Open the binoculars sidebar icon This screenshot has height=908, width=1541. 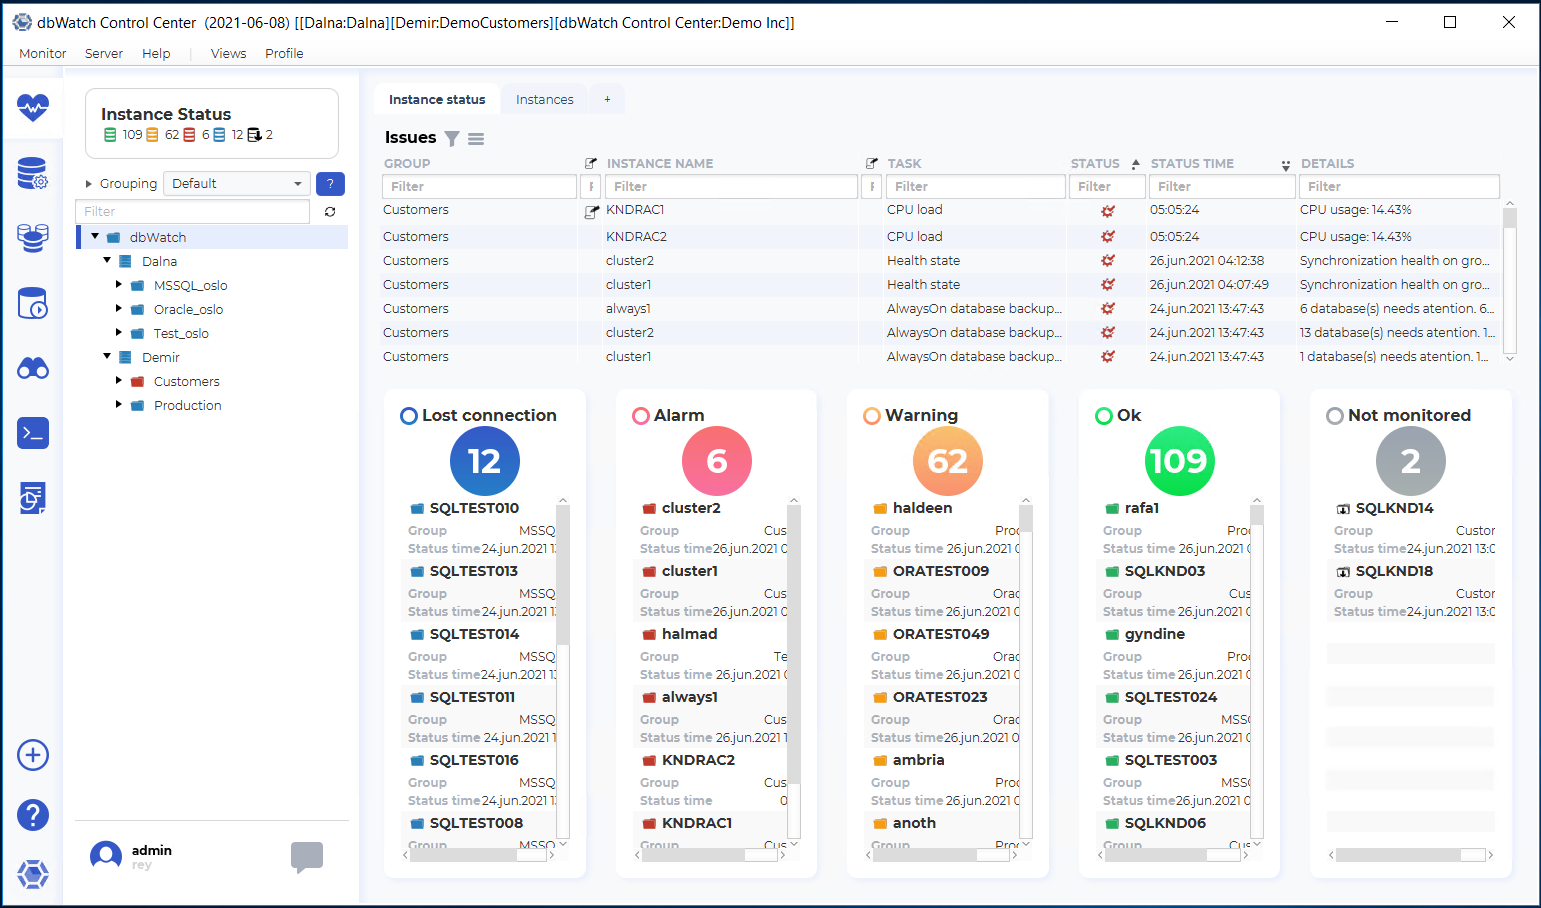pyautogui.click(x=33, y=369)
